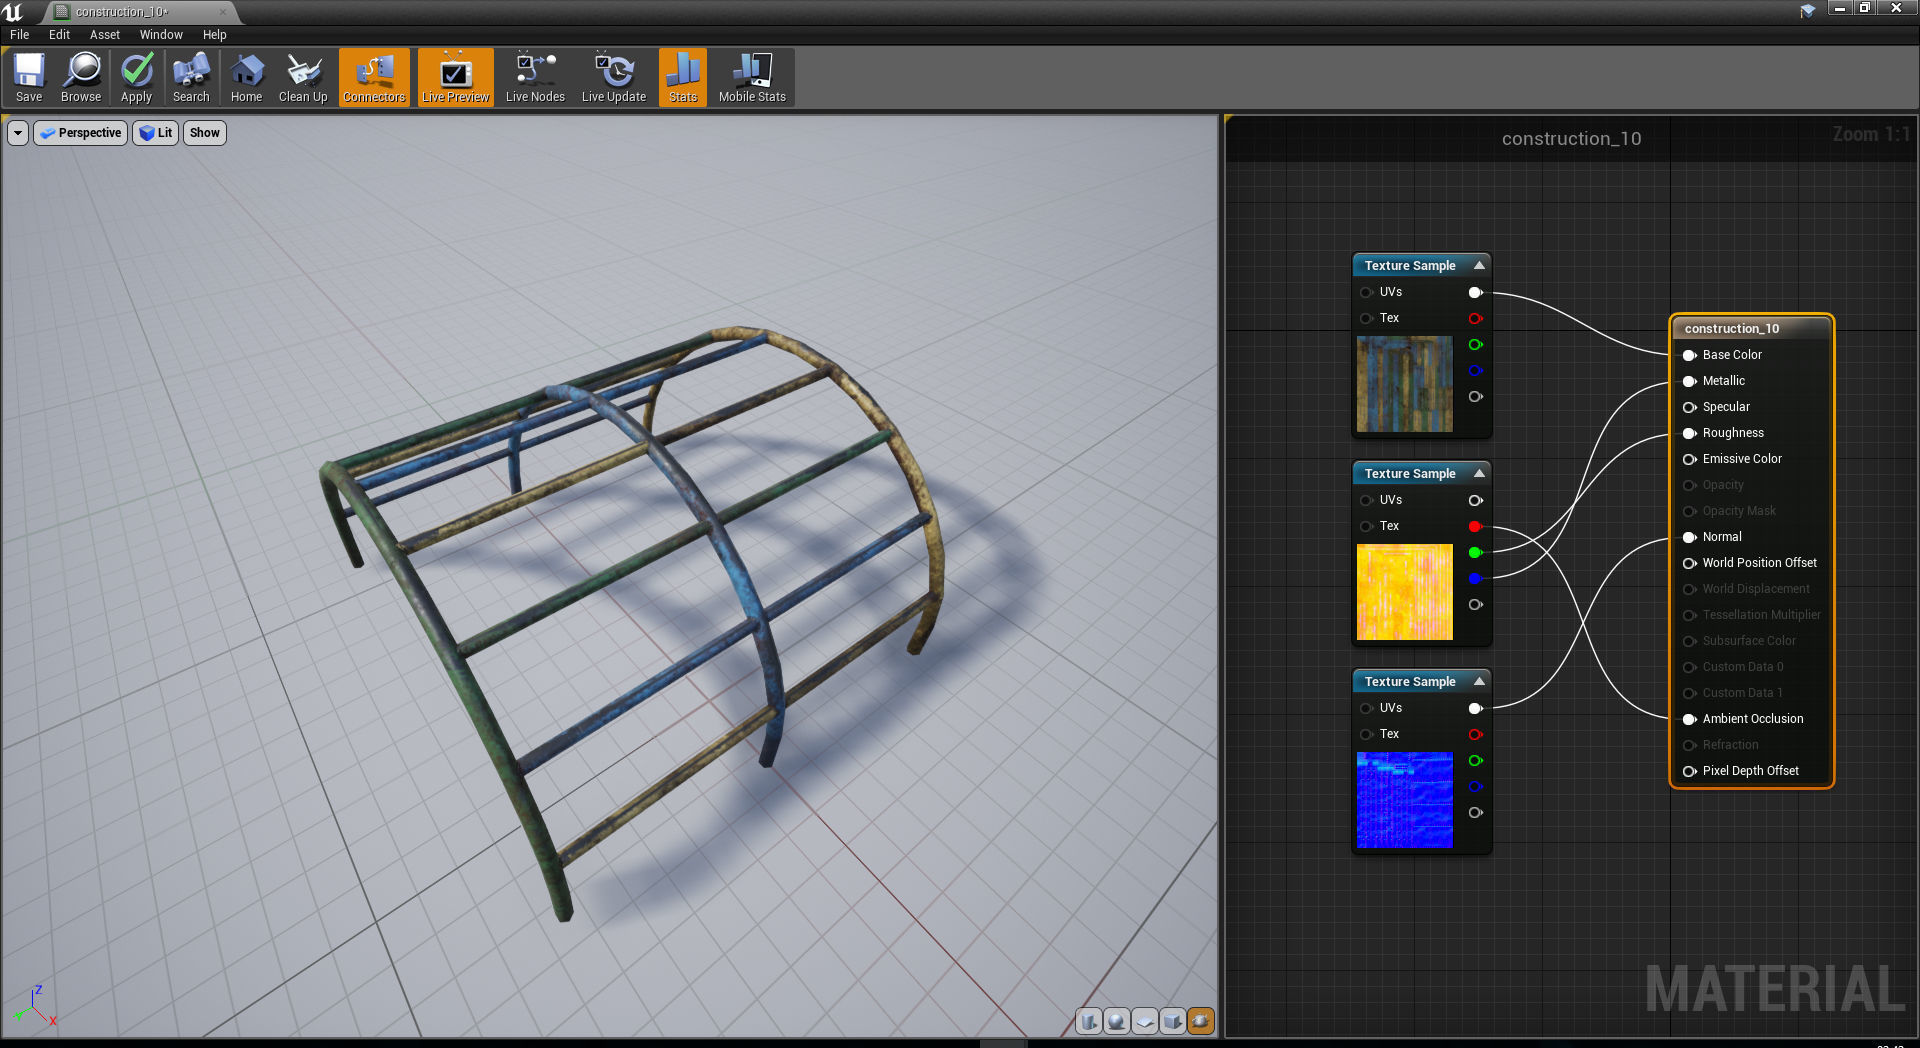Click the Ambient Occlusion input pin
The height and width of the screenshot is (1048, 1920).
pyautogui.click(x=1690, y=719)
